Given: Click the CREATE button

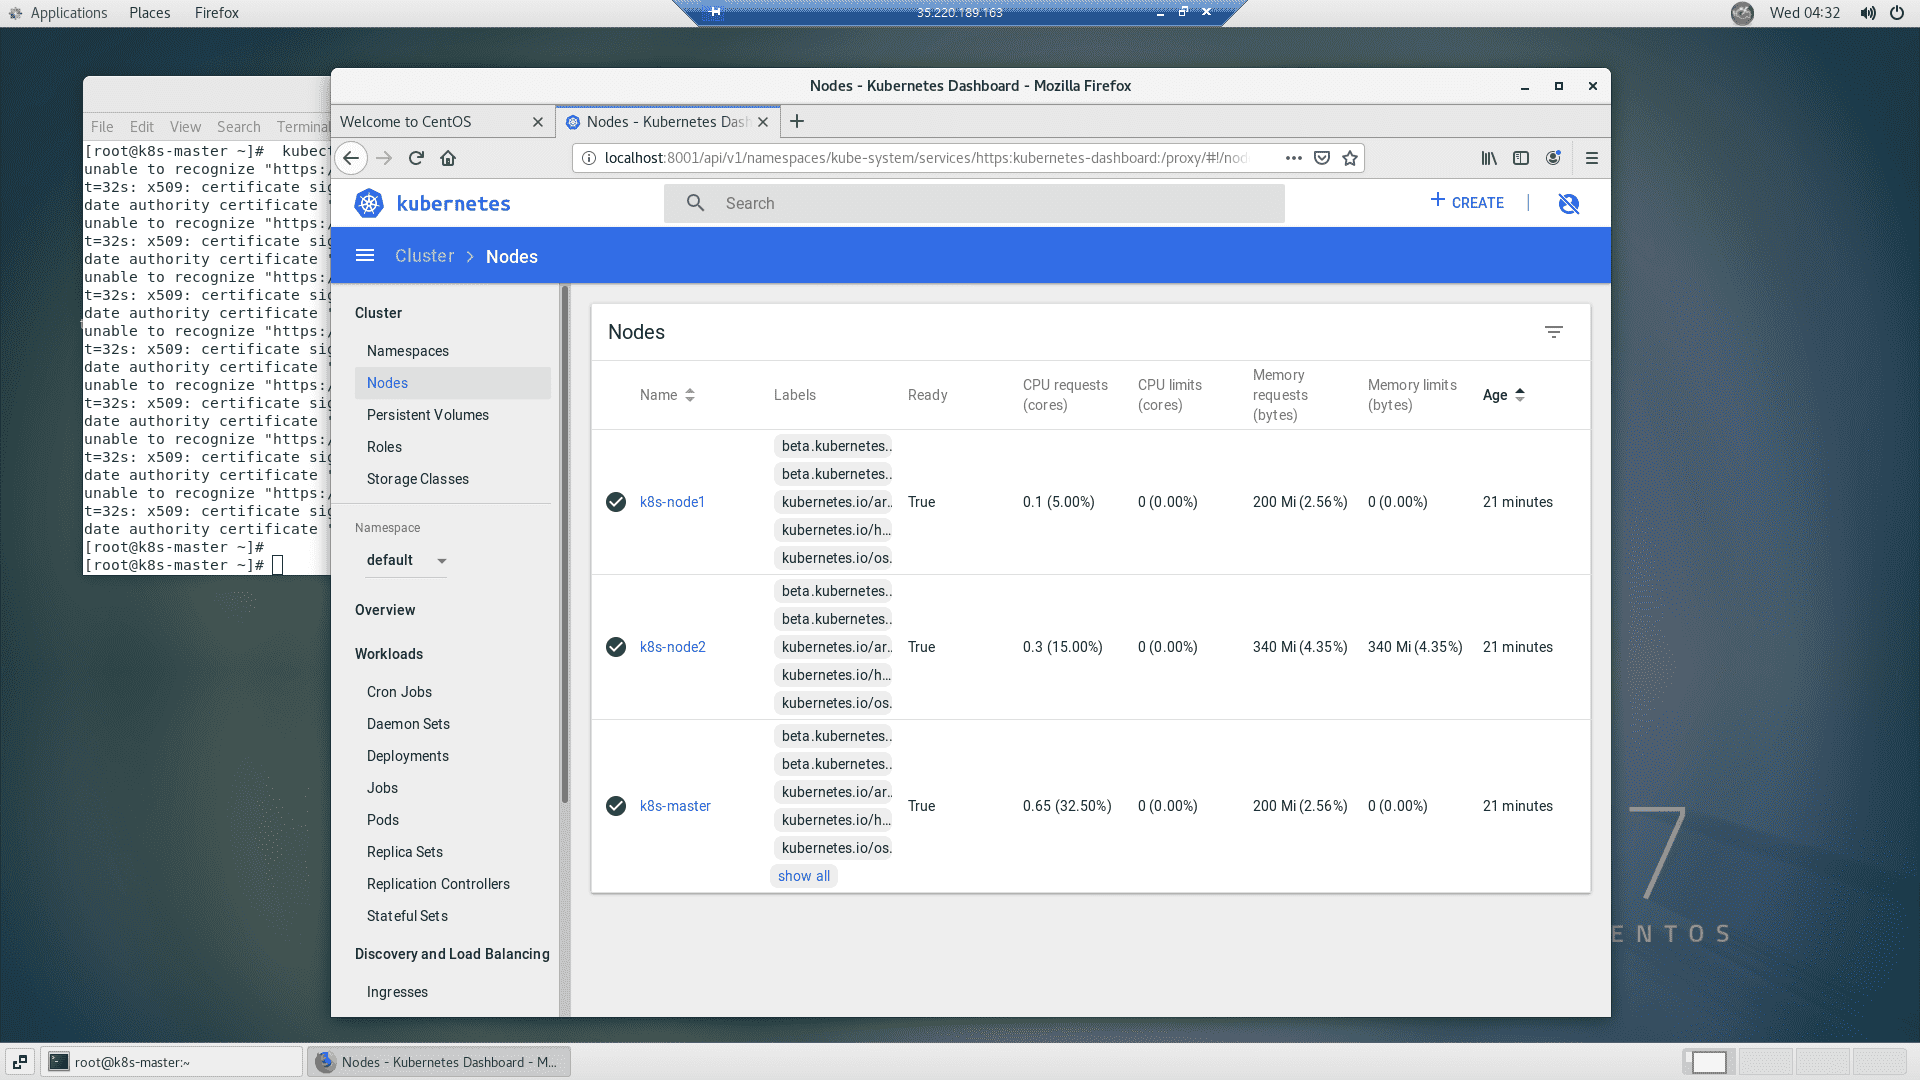Looking at the screenshot, I should click(1467, 202).
